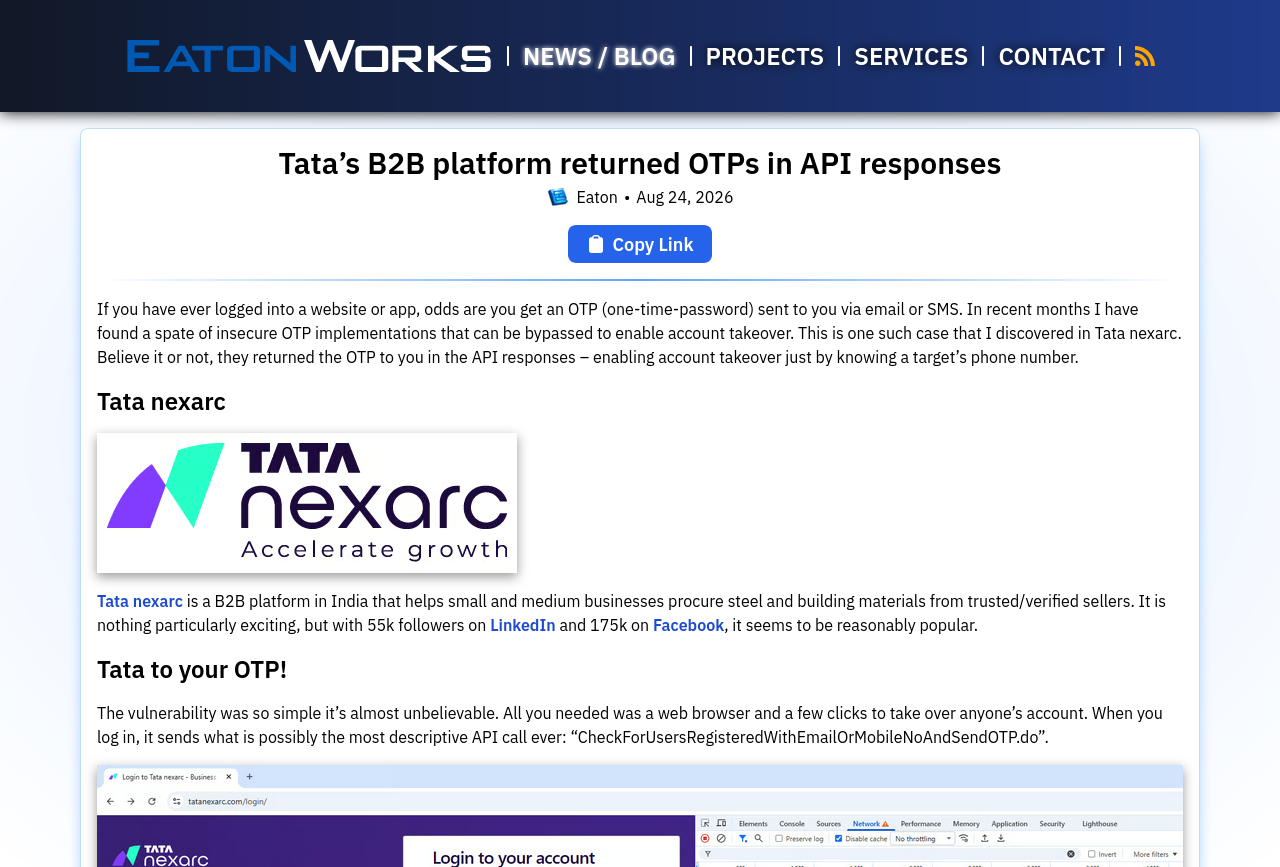Viewport: 1280px width, 867px height.
Task: Click the export HAR download arrow icon
Action: point(1002,838)
